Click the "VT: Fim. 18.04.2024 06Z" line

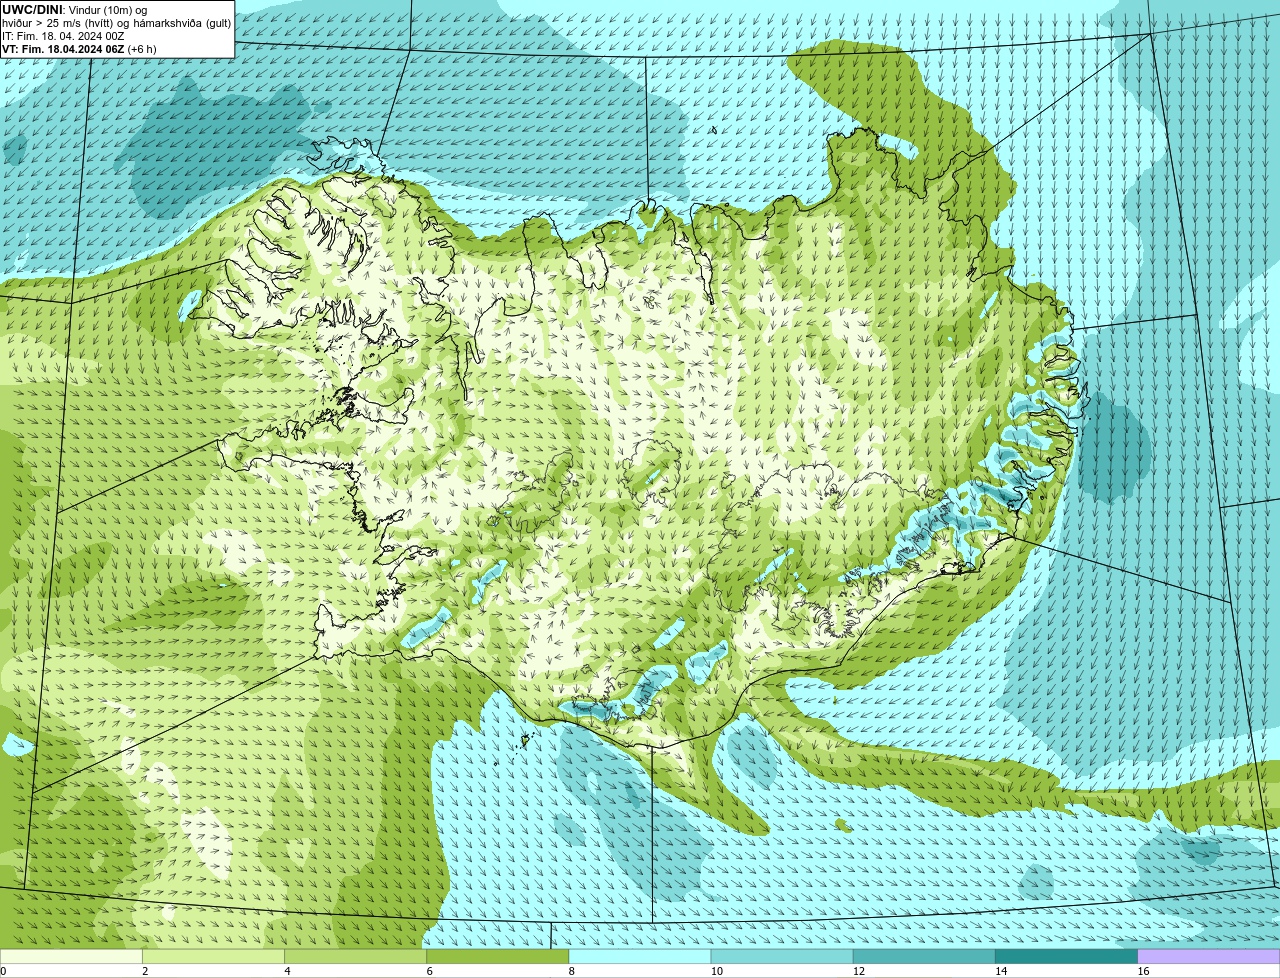click(x=63, y=49)
